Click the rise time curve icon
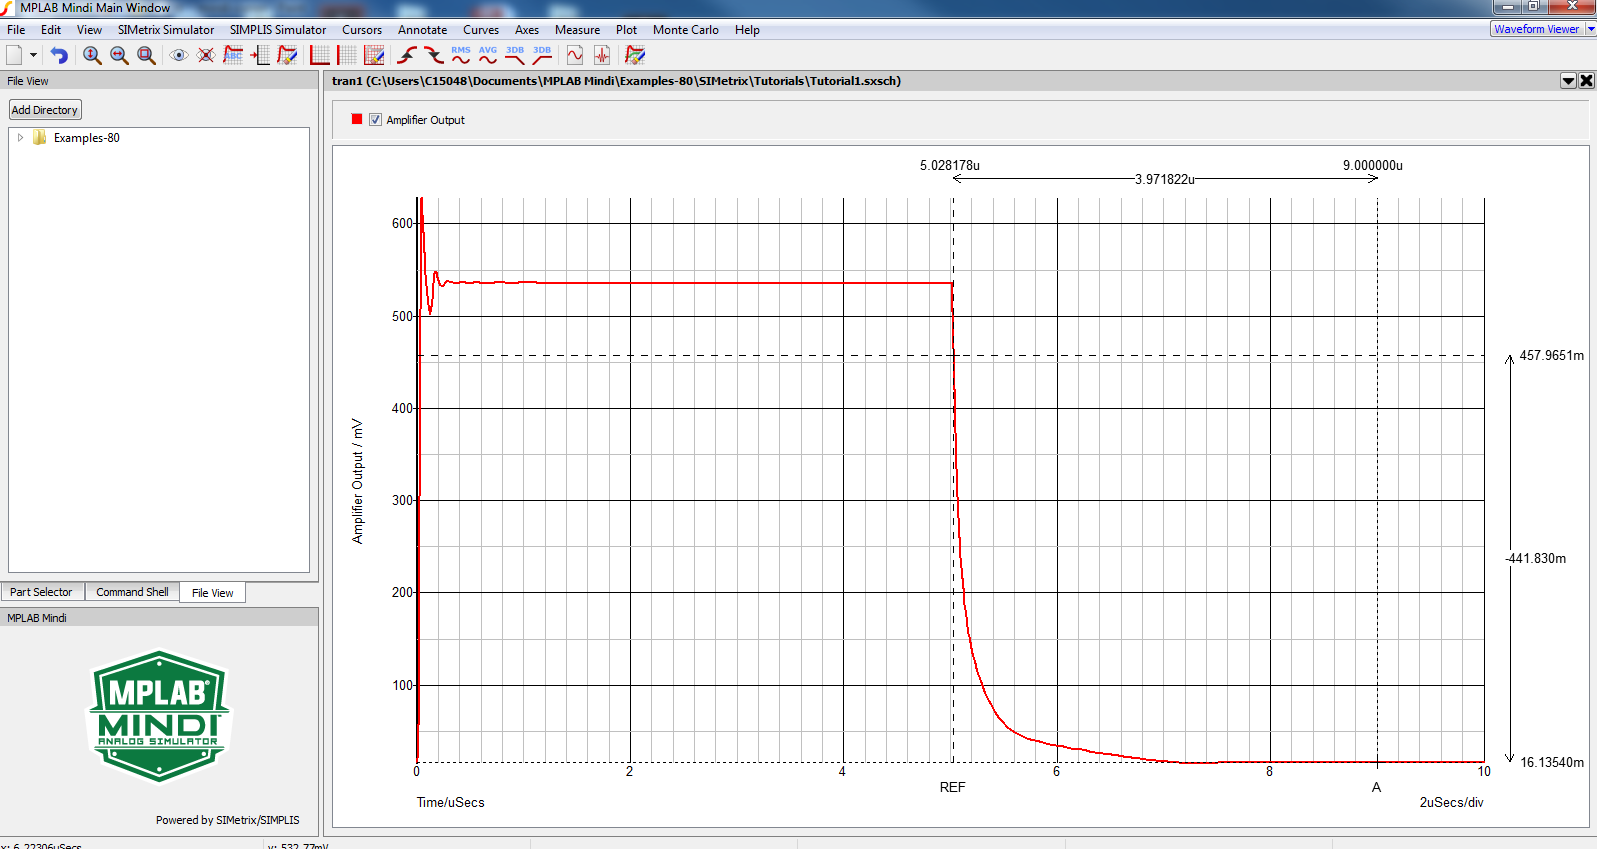1597x849 pixels. [x=407, y=55]
